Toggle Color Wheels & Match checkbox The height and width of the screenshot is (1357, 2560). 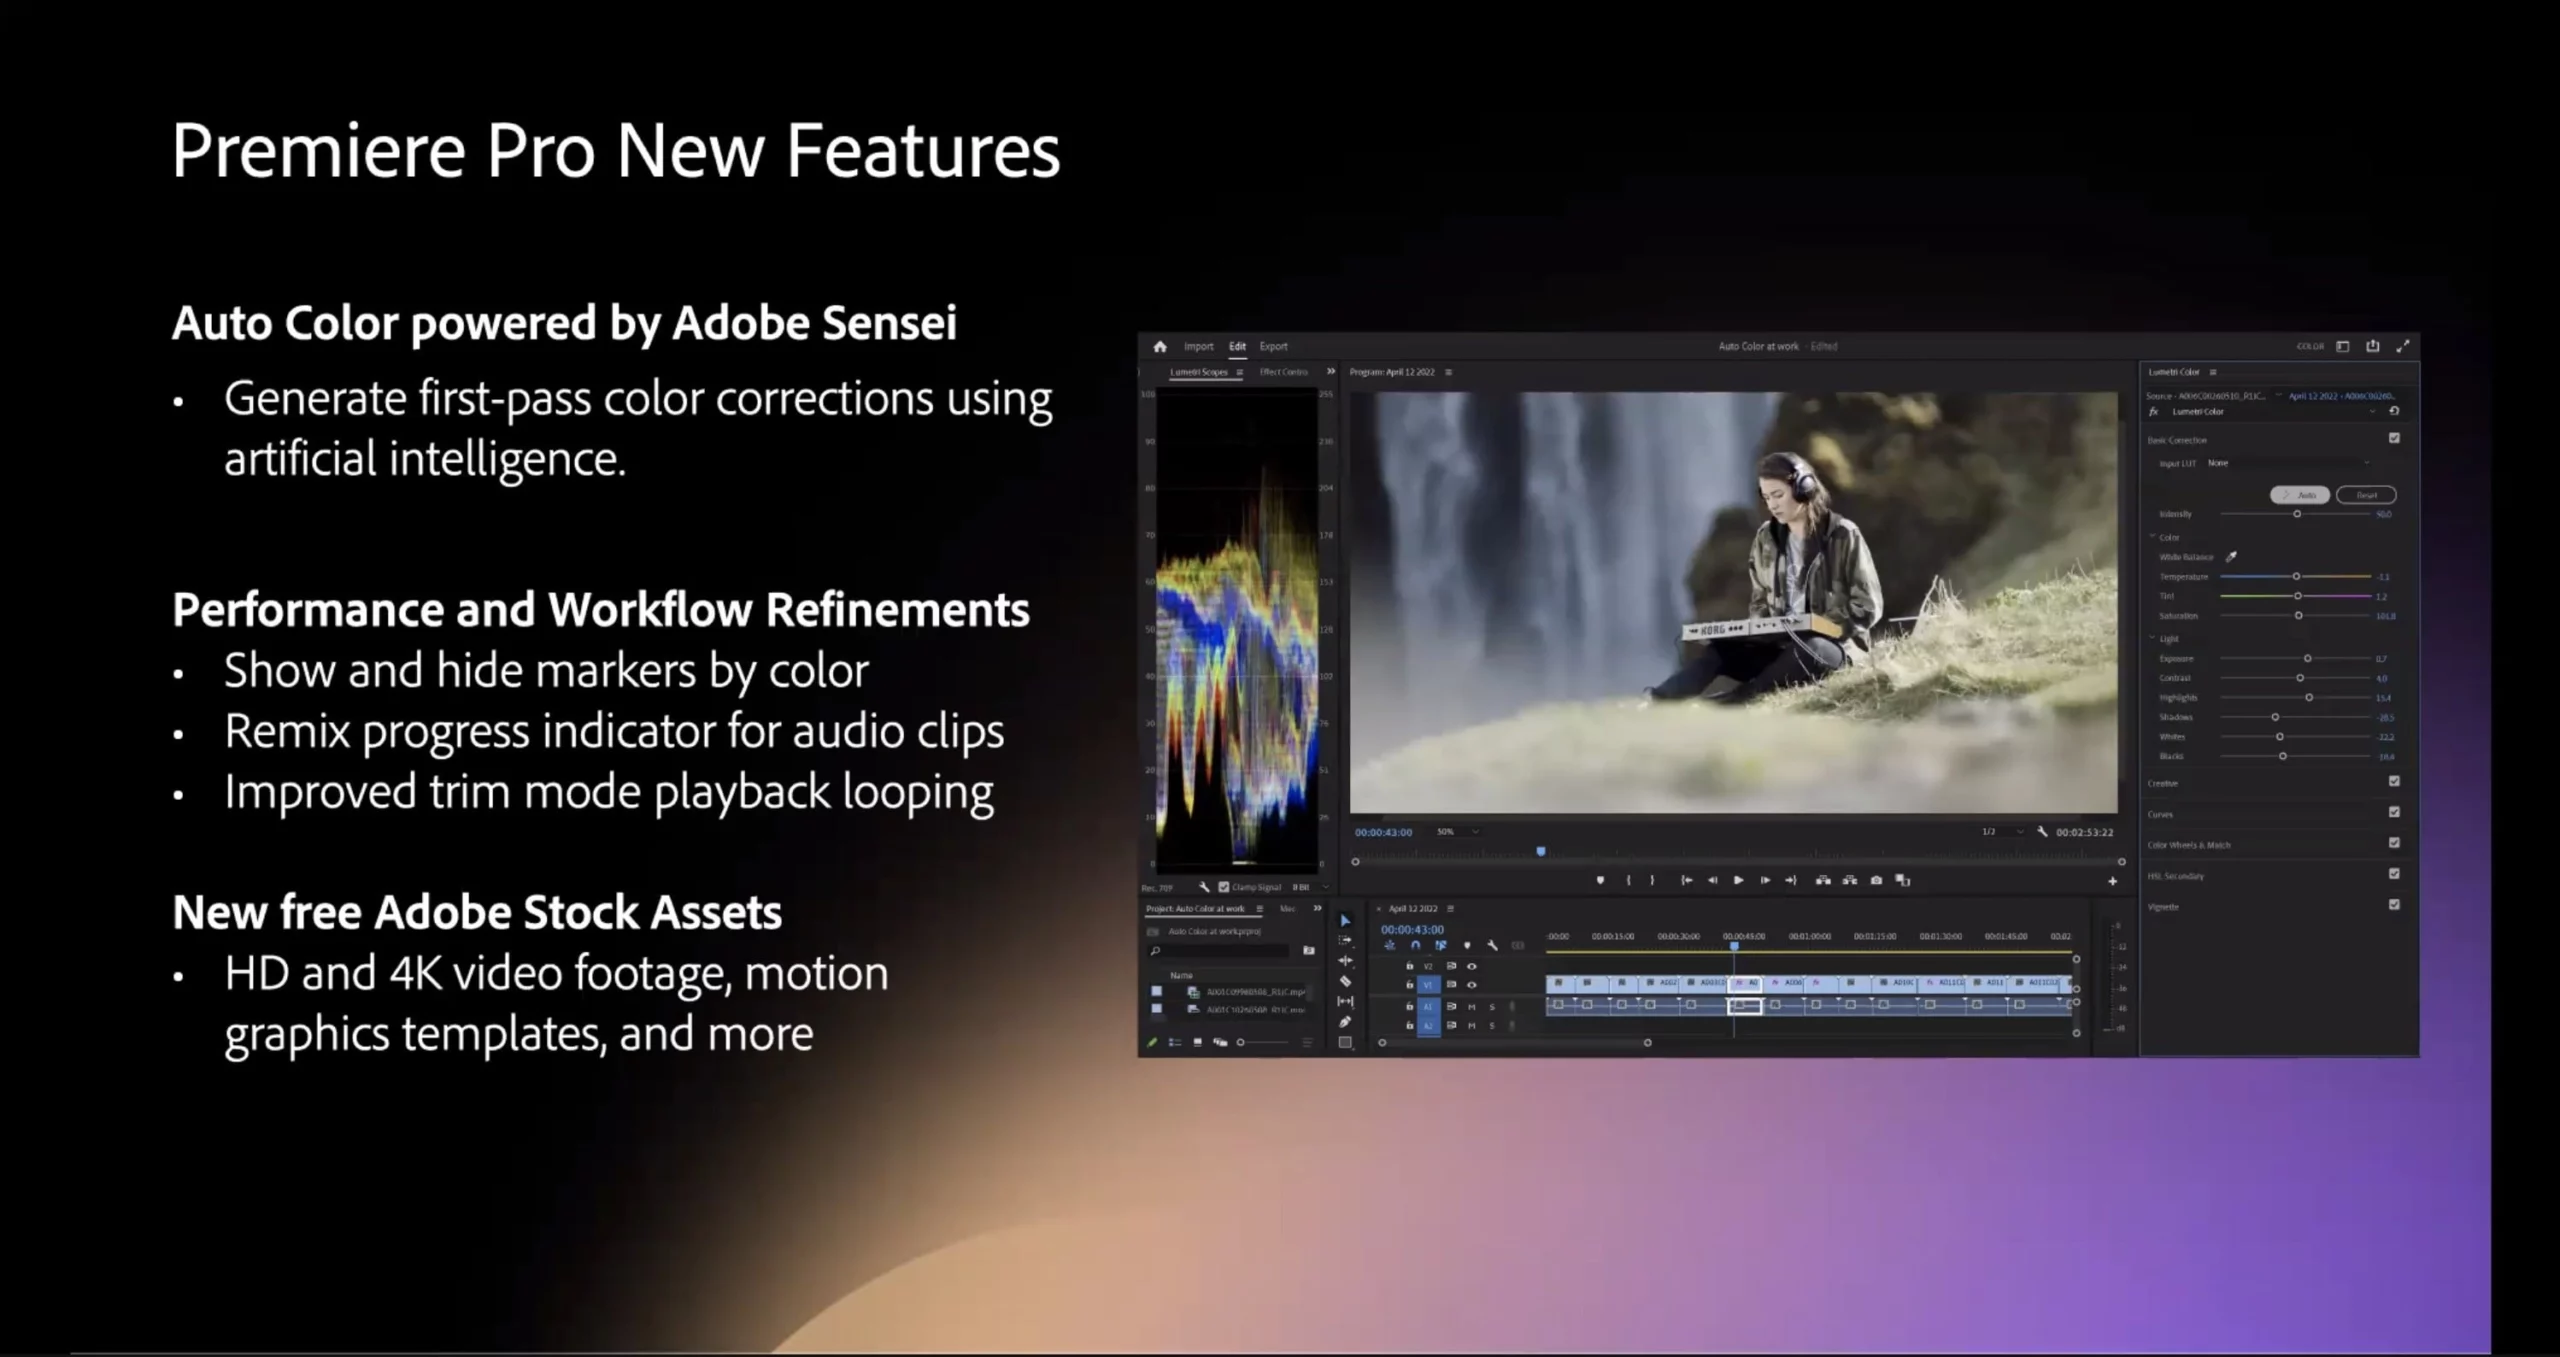[2394, 843]
